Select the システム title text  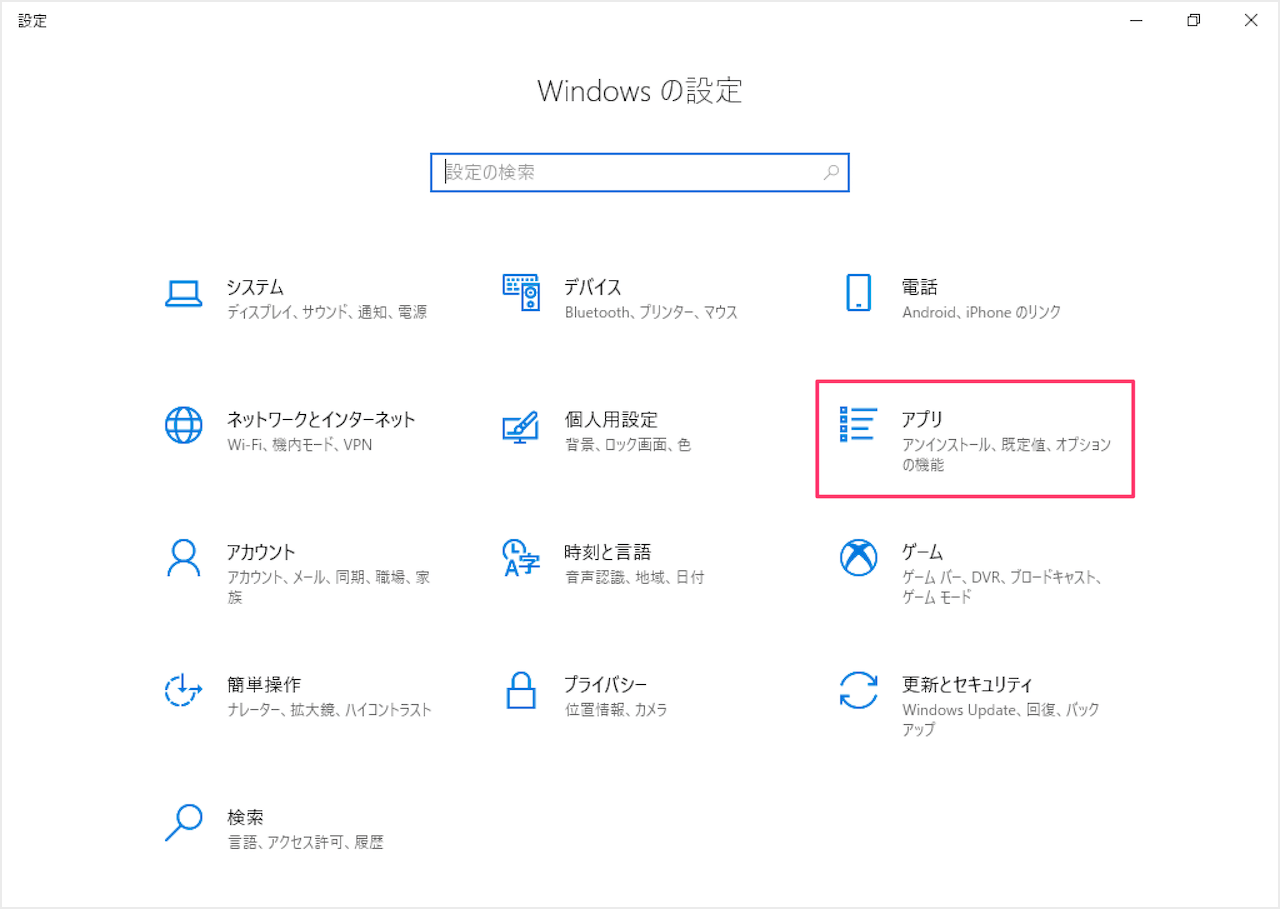[x=255, y=287]
